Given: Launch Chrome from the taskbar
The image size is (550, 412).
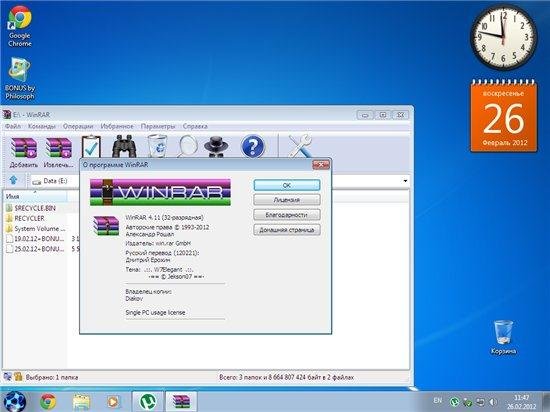Looking at the screenshot, I should coord(48,402).
